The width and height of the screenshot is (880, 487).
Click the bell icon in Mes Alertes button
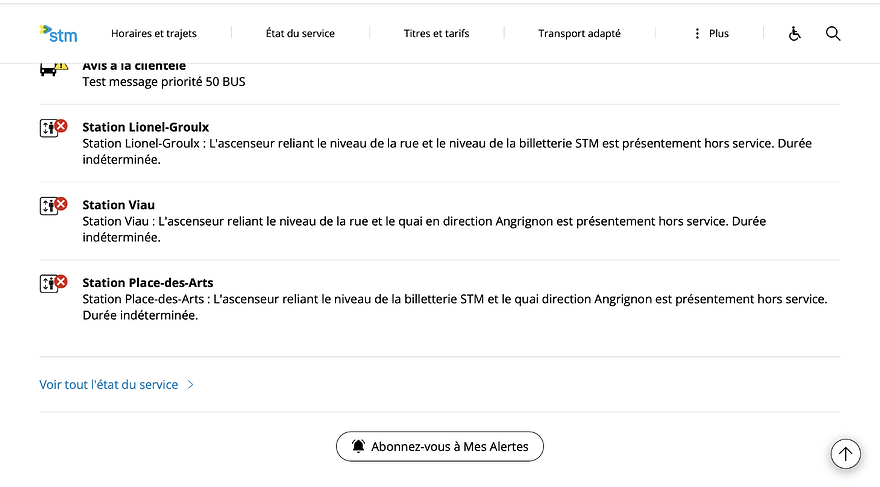358,446
